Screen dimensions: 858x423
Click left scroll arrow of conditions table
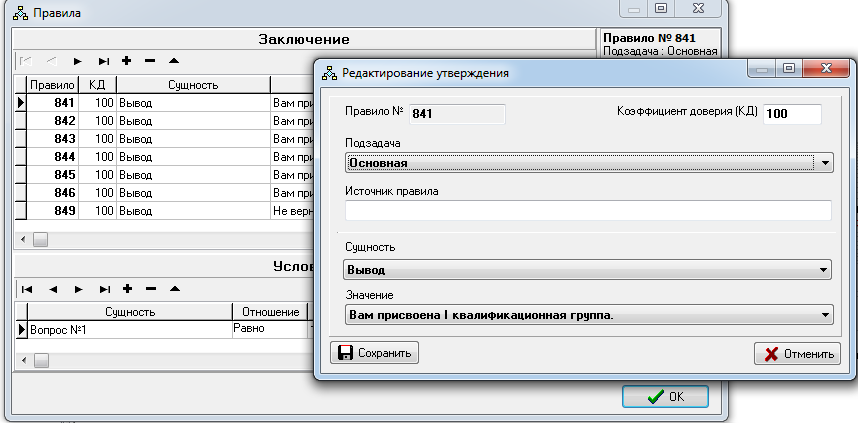click(23, 361)
